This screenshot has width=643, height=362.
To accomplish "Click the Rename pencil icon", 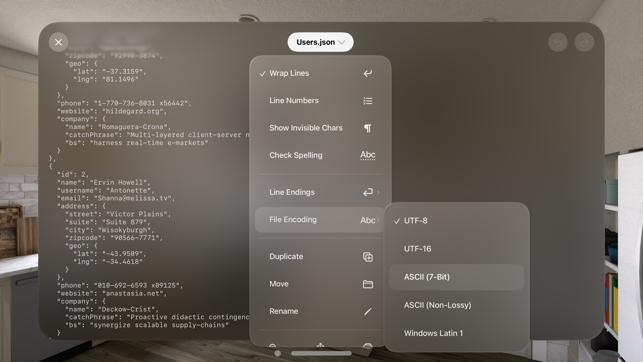I will (x=368, y=312).
